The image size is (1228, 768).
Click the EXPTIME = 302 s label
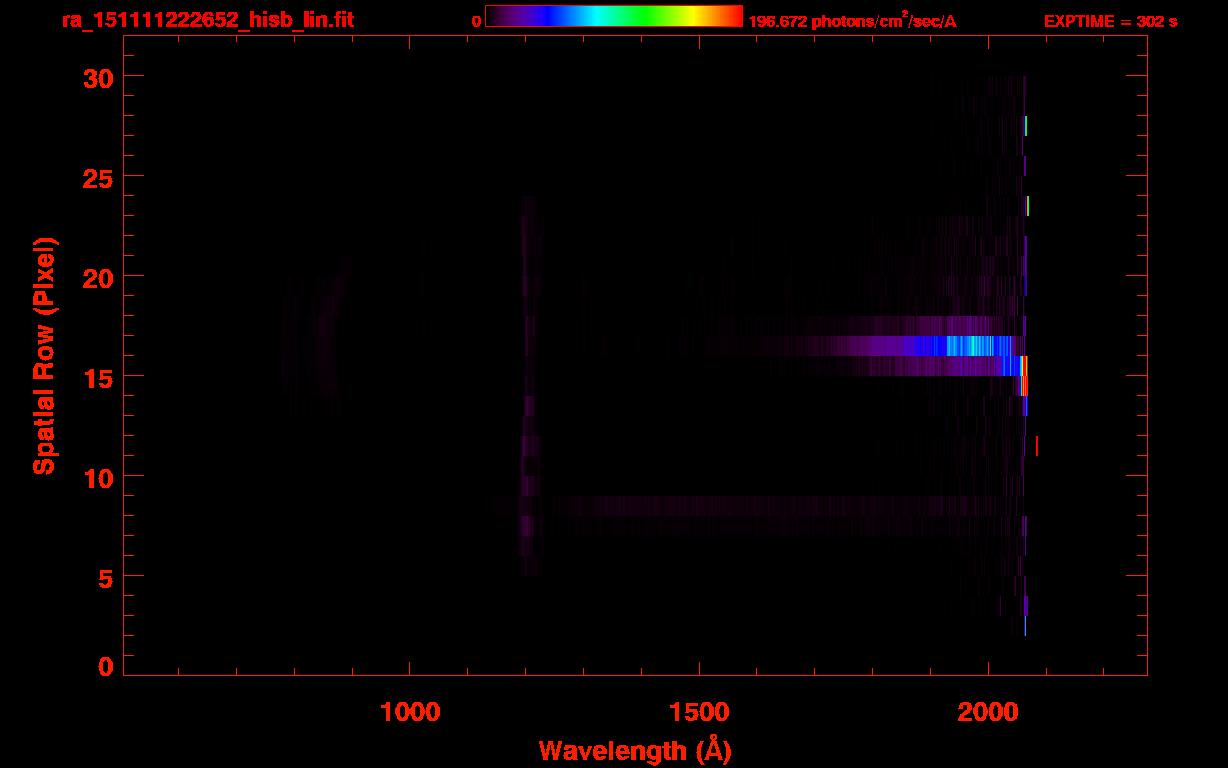pos(1110,21)
